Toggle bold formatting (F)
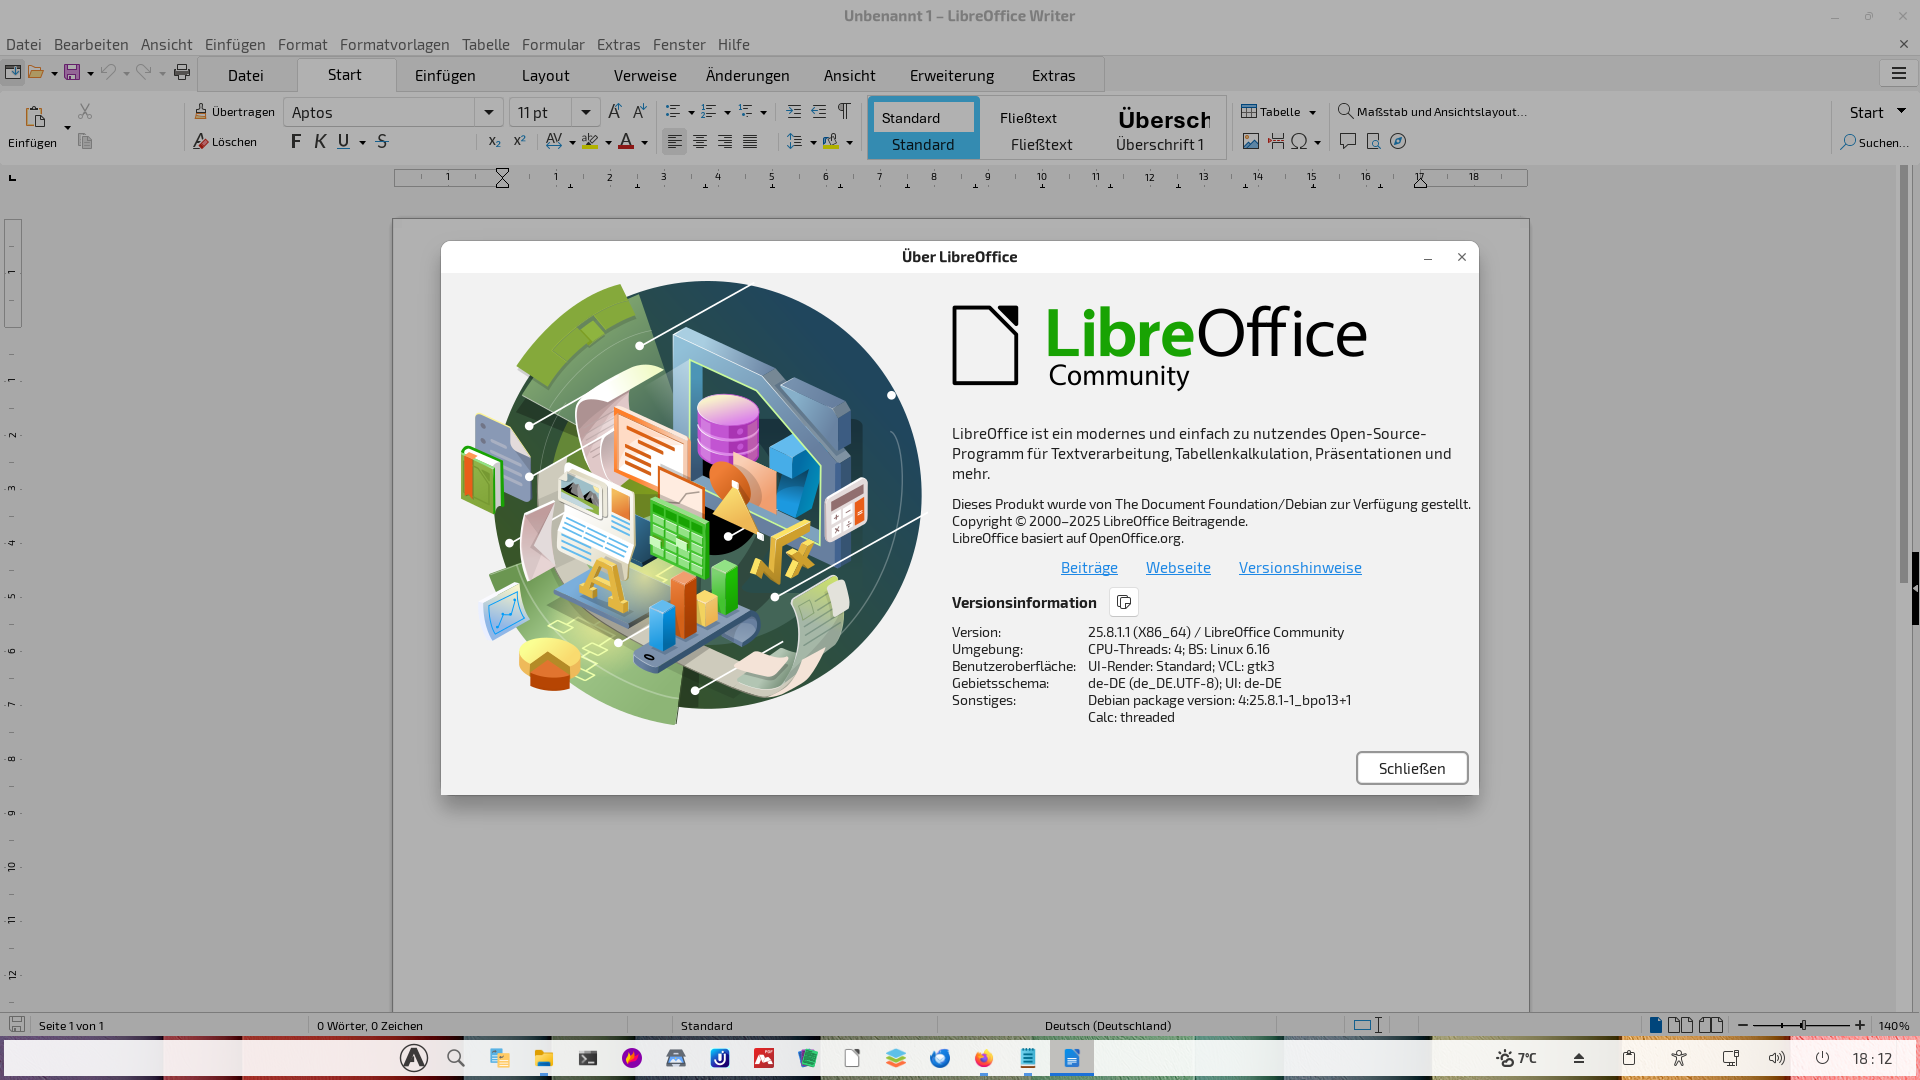The image size is (1920, 1080). click(295, 142)
